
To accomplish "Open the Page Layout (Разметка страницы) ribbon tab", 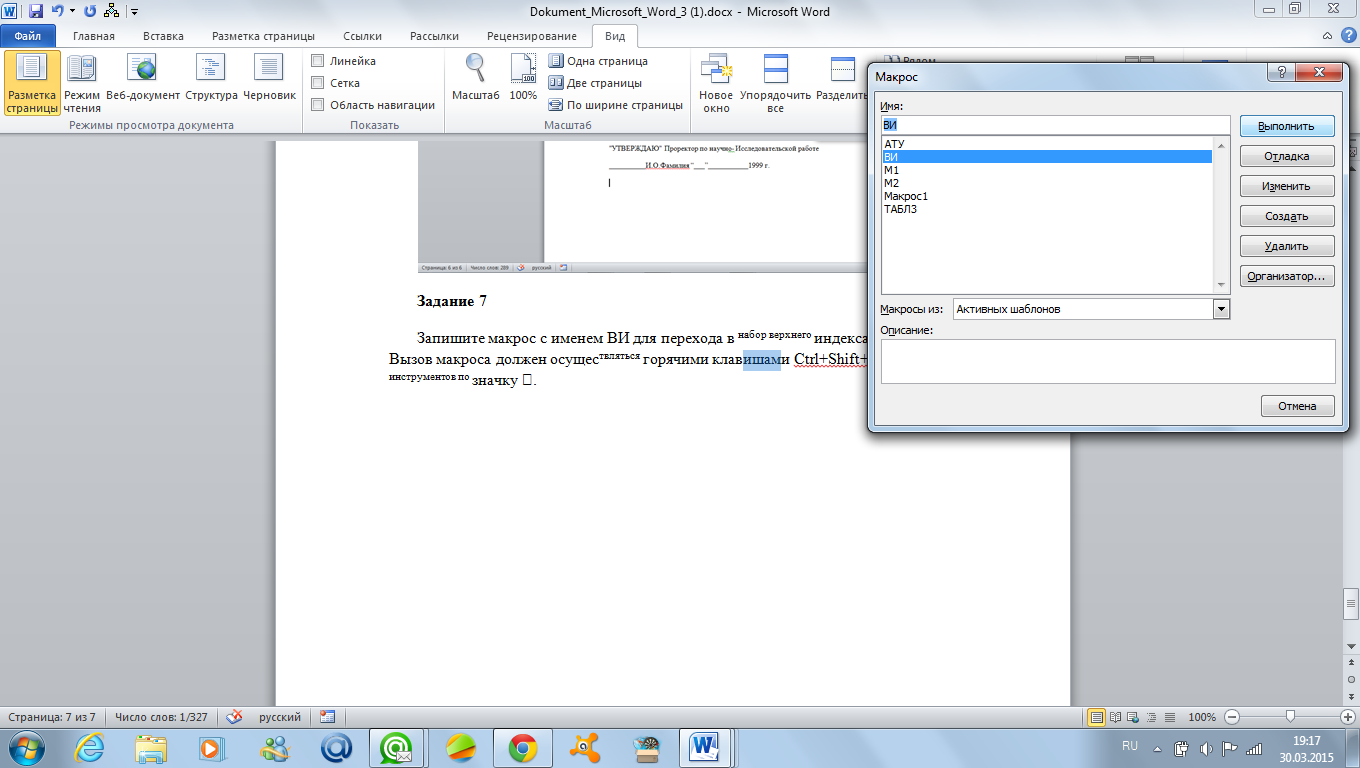I will click(x=263, y=36).
